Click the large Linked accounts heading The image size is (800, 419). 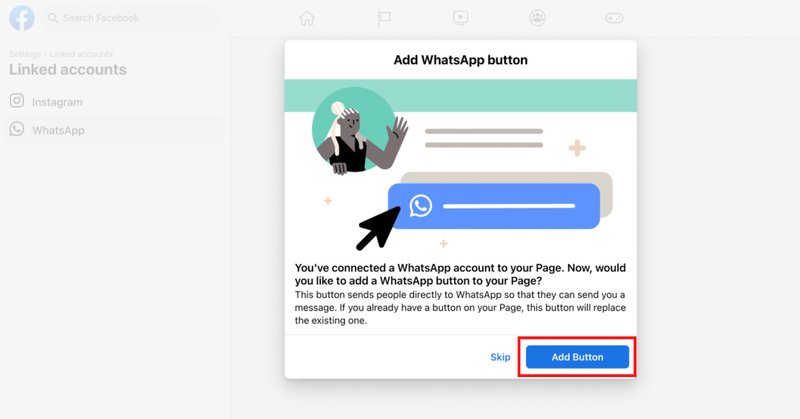[x=68, y=69]
